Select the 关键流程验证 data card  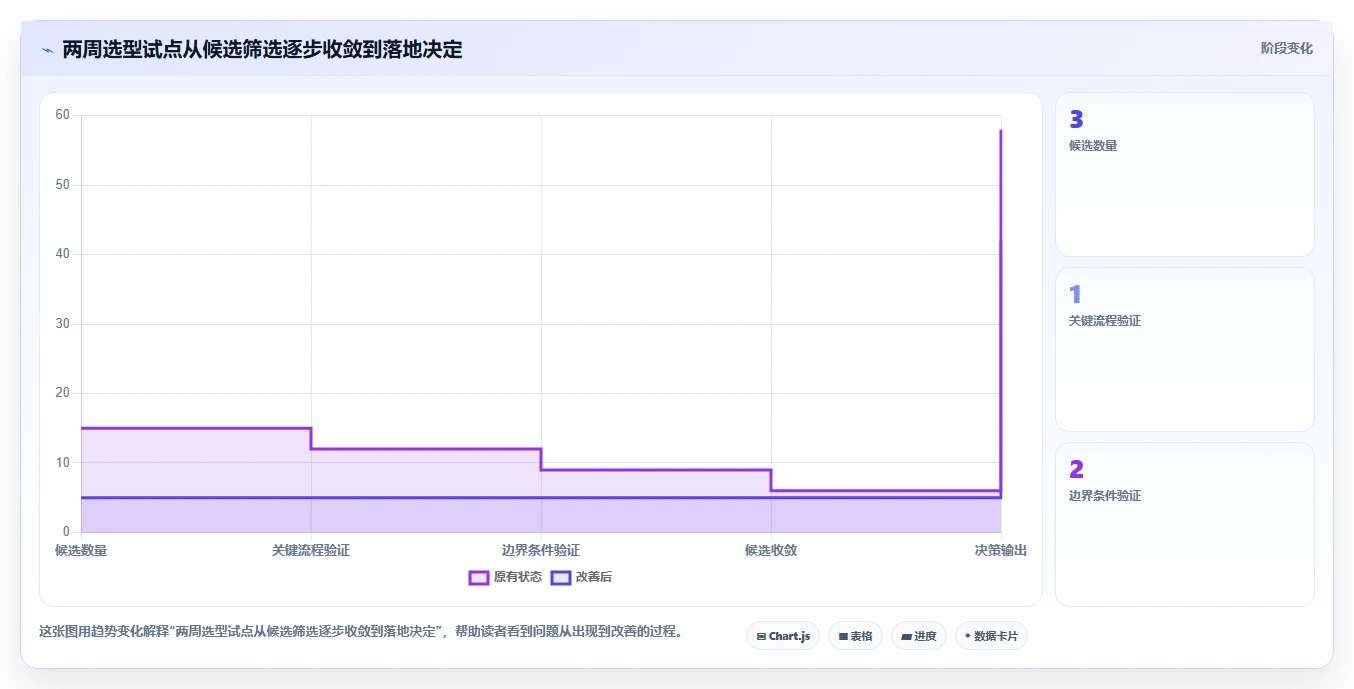tap(1185, 349)
